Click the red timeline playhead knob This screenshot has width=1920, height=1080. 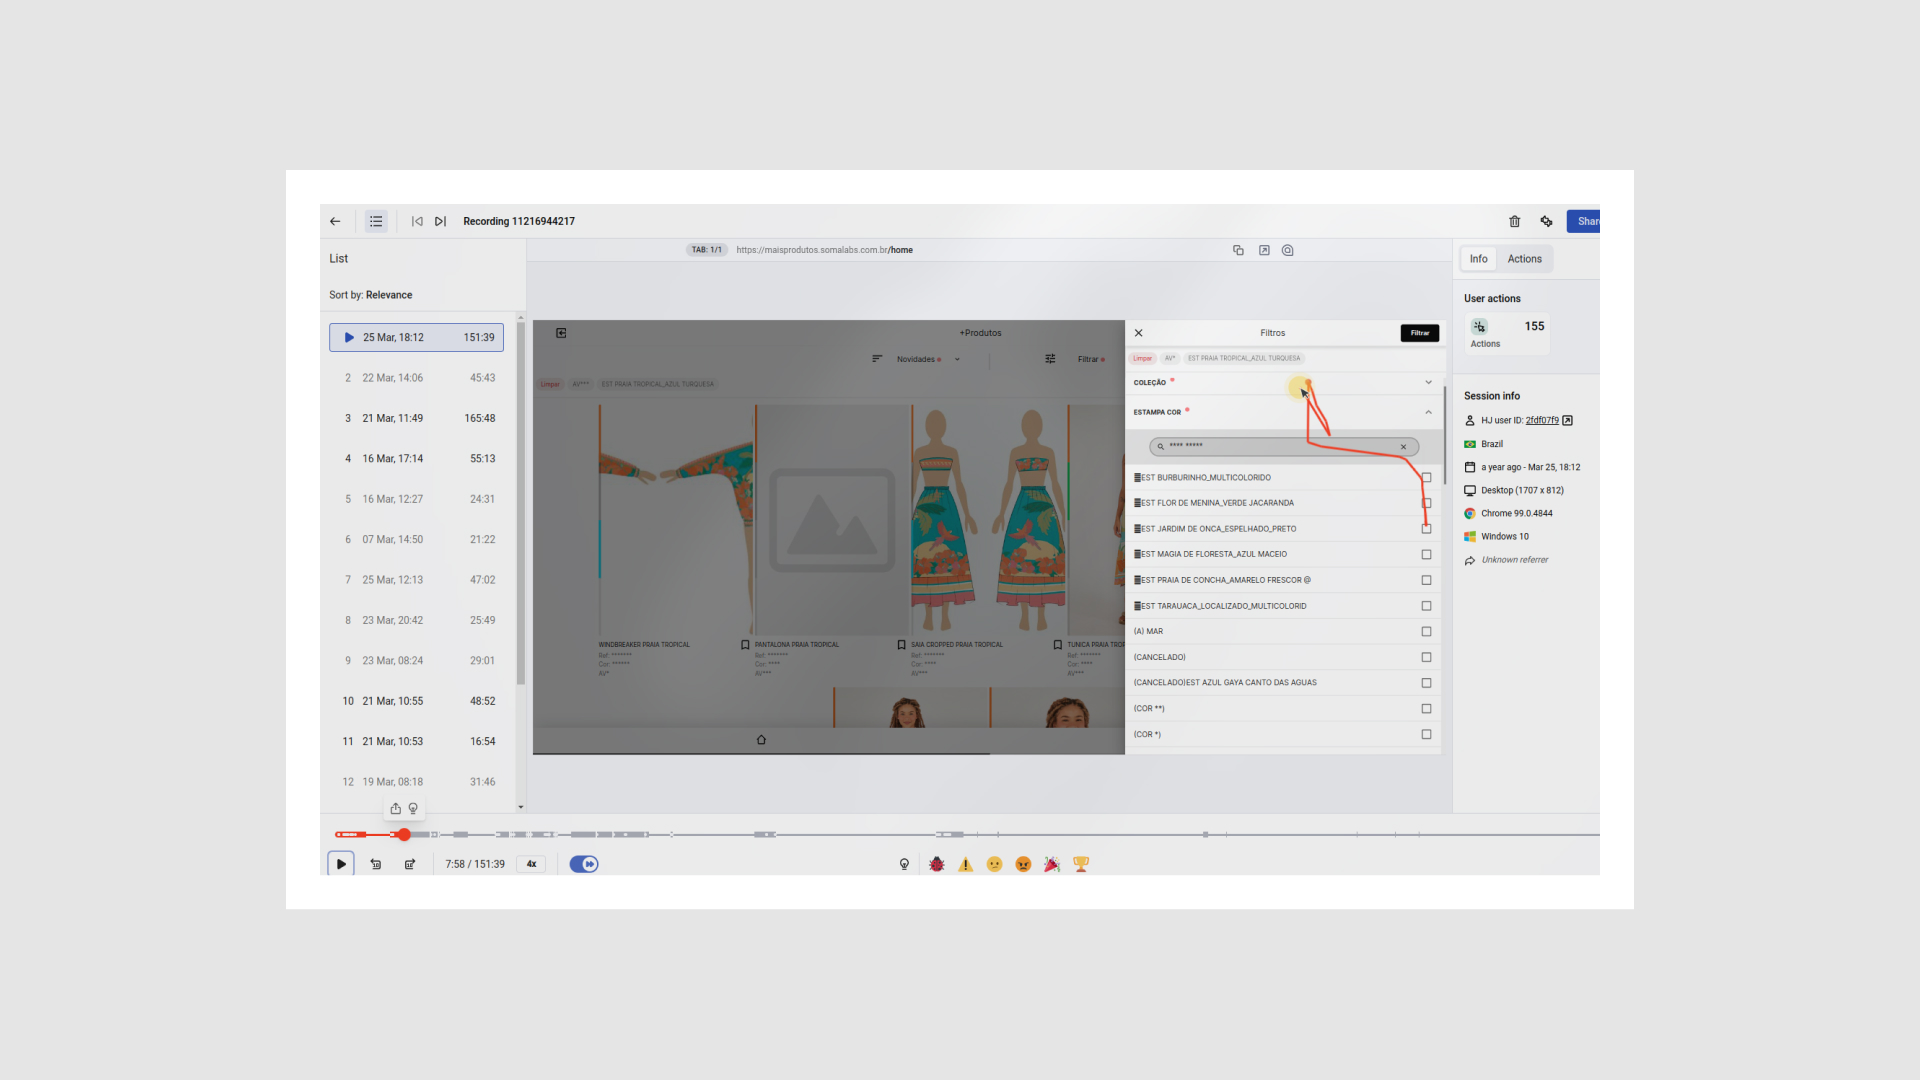pos(404,834)
